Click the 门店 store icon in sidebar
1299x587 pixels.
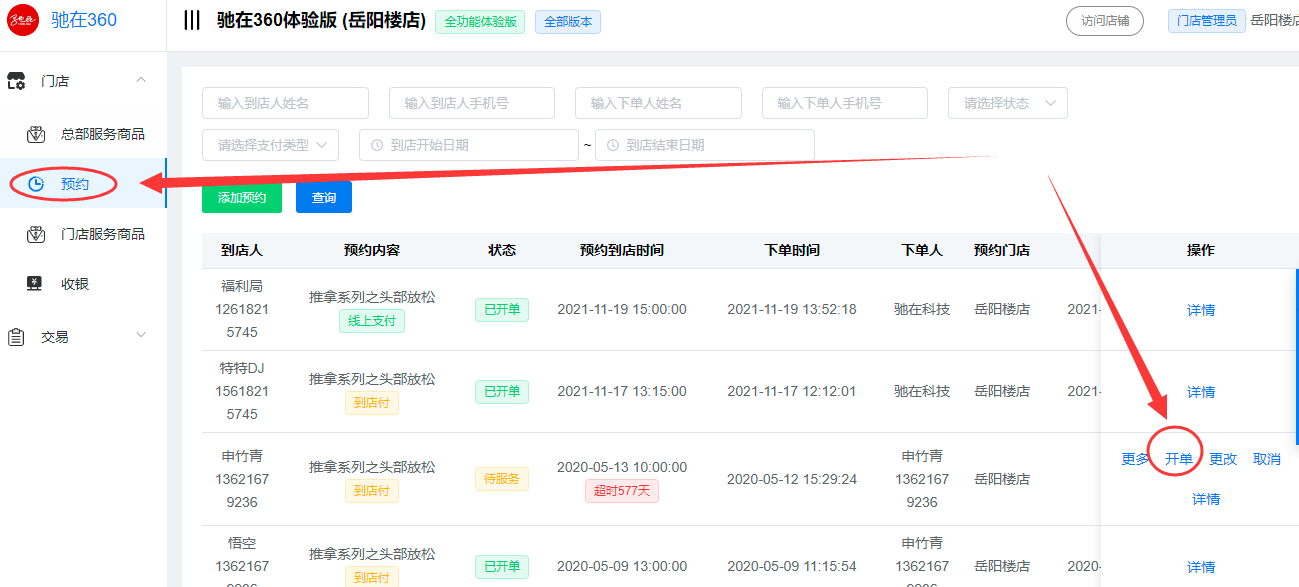click(x=16, y=81)
